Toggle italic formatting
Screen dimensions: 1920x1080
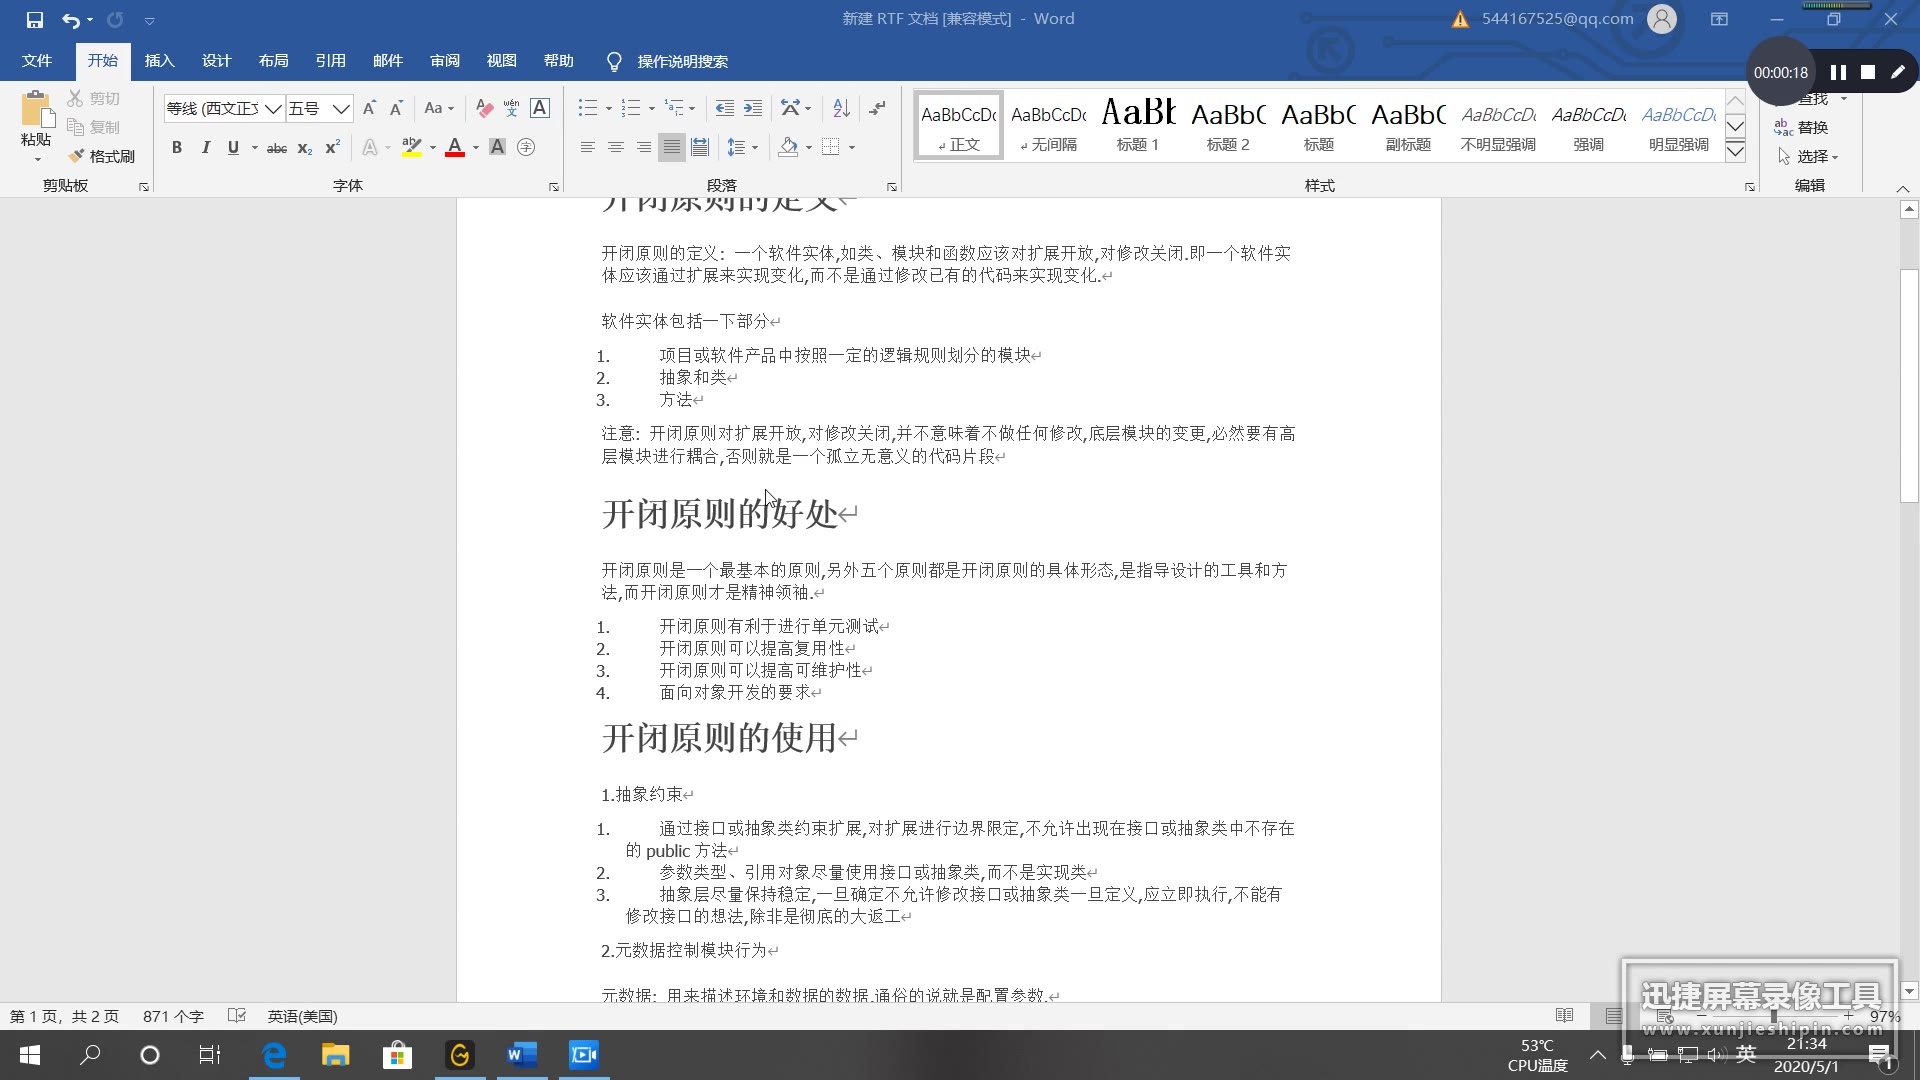pyautogui.click(x=205, y=147)
